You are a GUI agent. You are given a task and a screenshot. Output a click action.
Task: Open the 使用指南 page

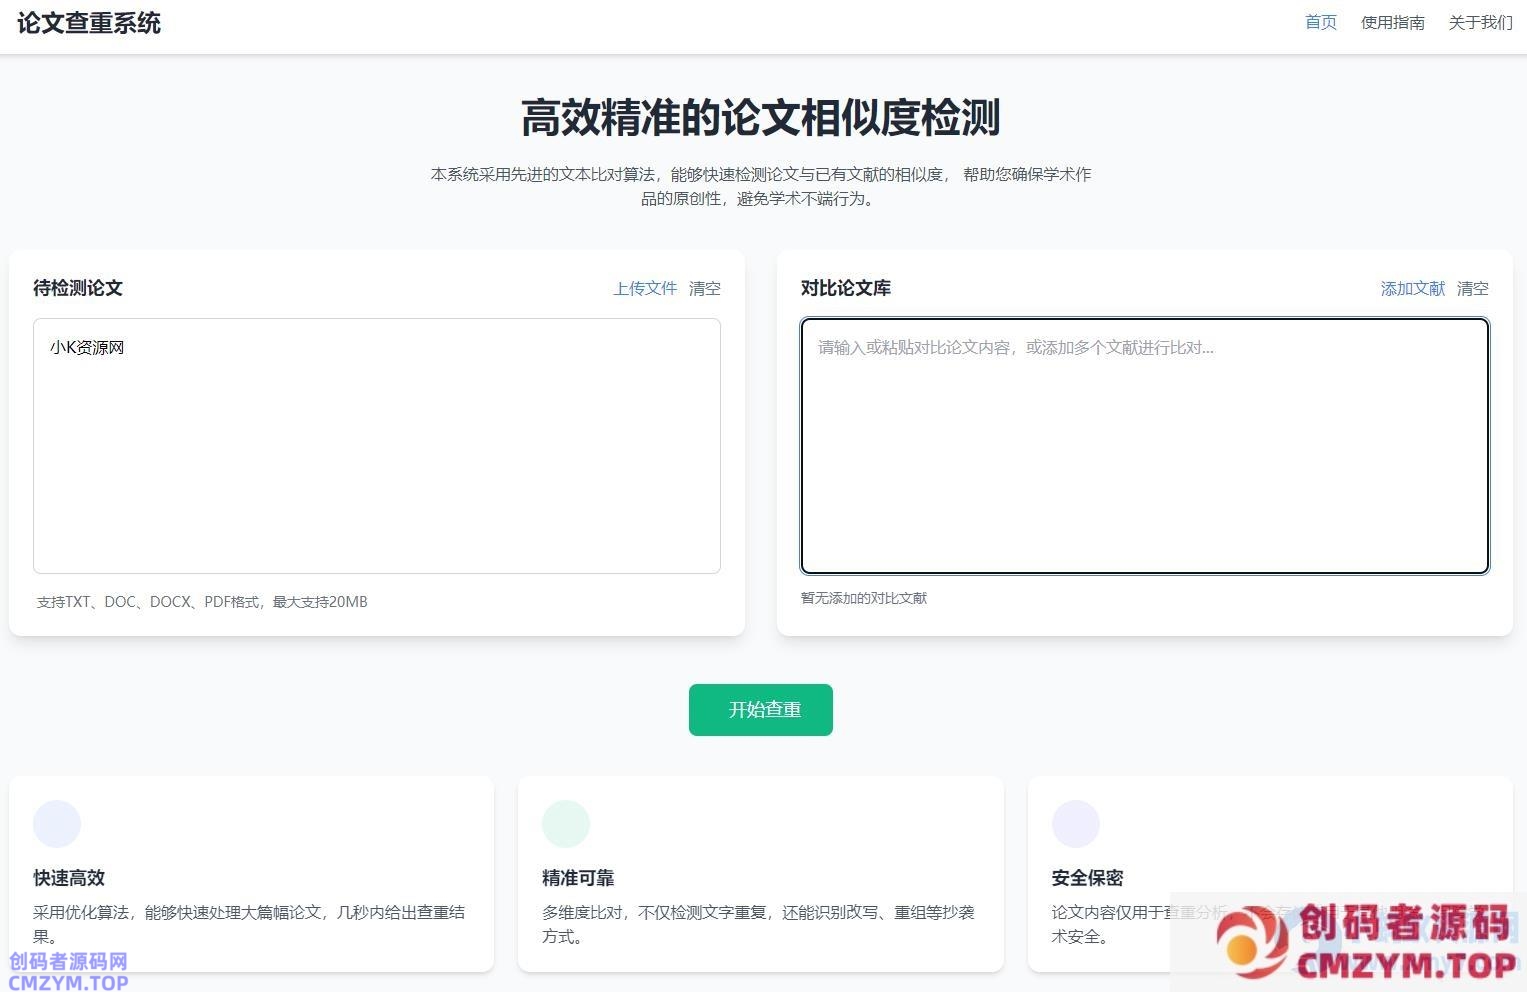click(x=1392, y=22)
